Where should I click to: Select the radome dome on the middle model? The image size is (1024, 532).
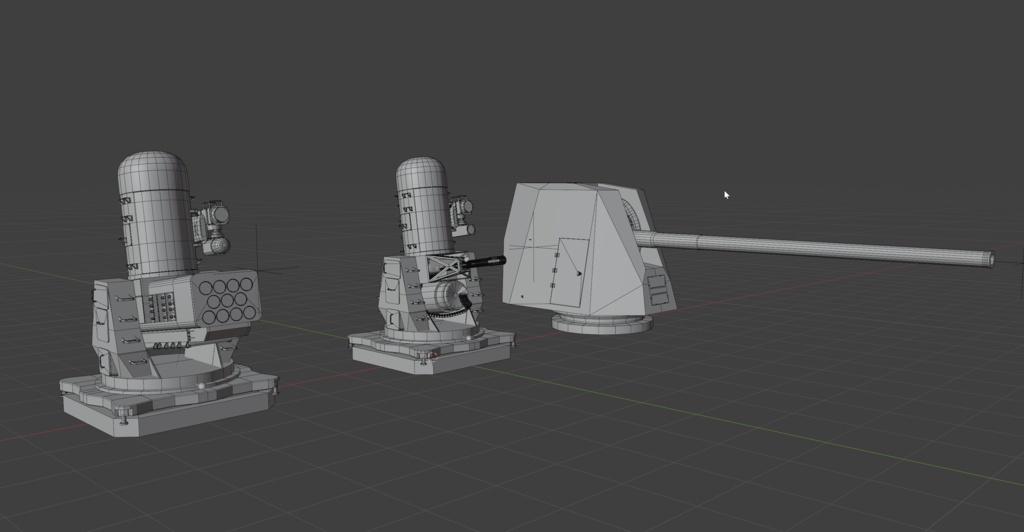[422, 206]
